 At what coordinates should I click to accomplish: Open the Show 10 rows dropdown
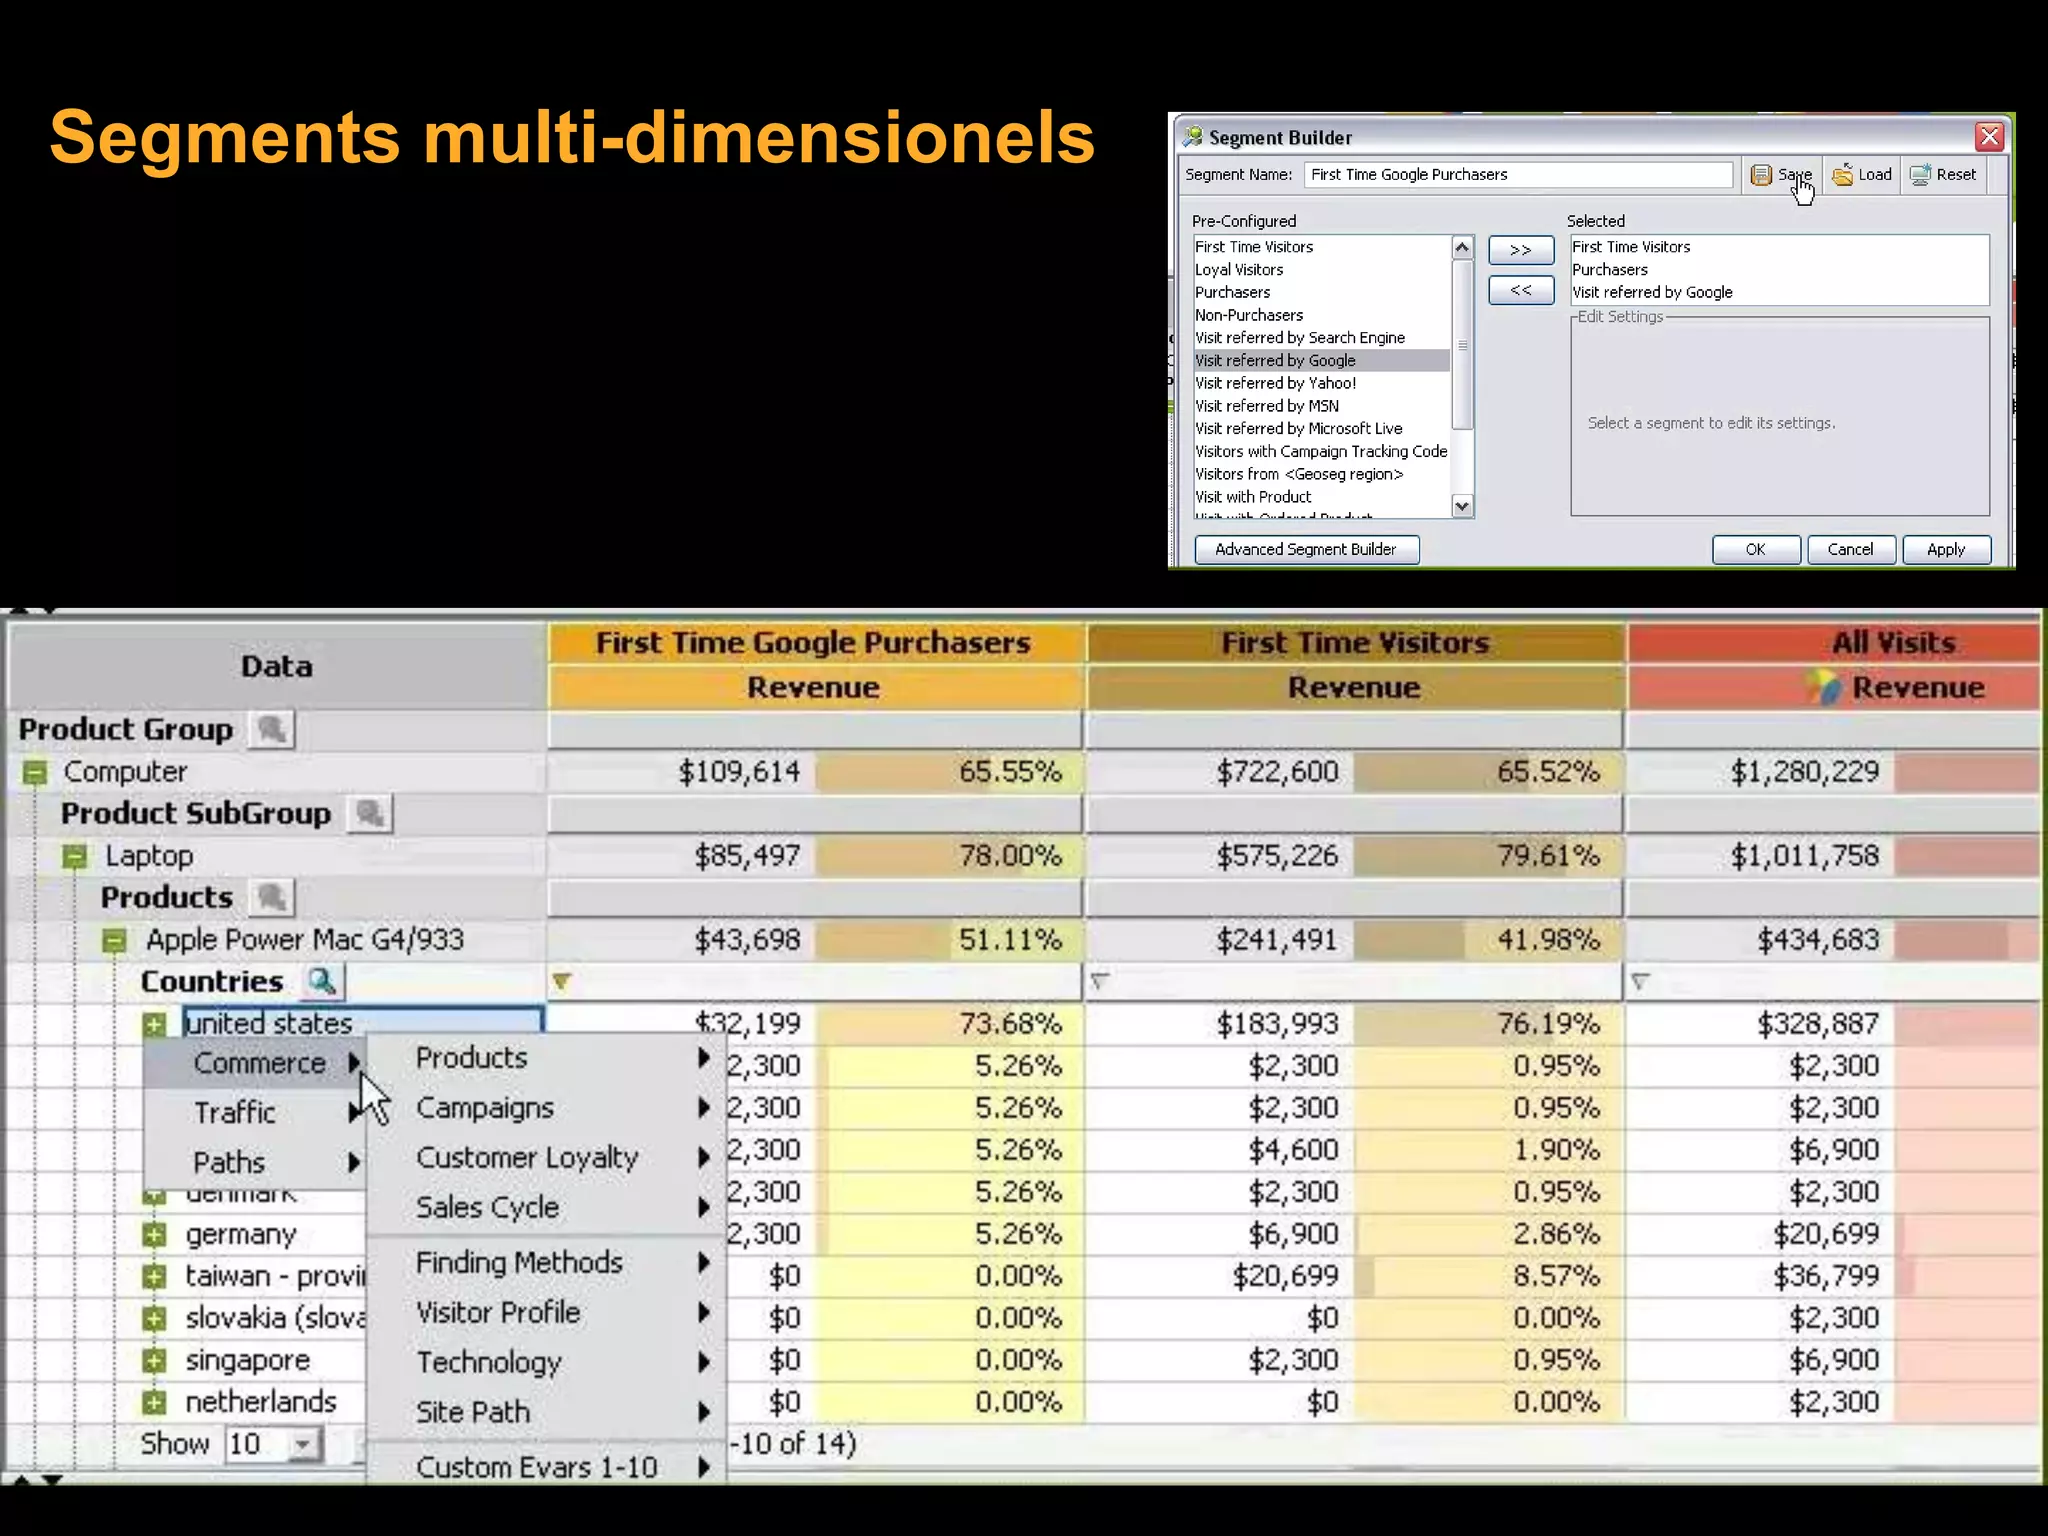coord(302,1445)
